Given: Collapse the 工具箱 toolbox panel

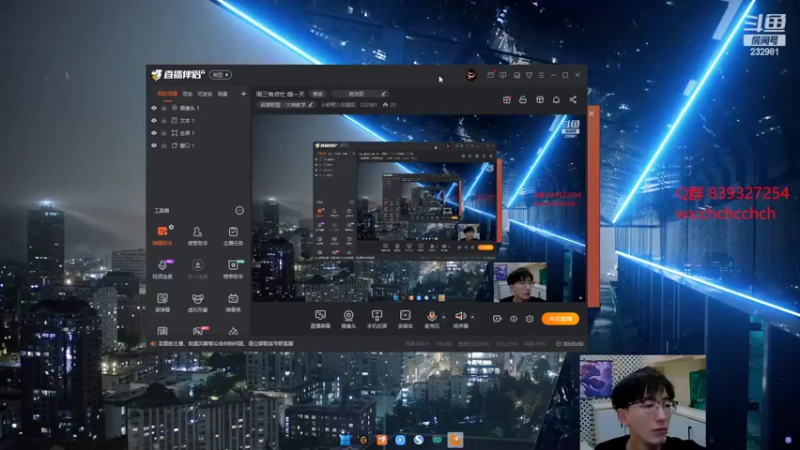Looking at the screenshot, I should pyautogui.click(x=239, y=210).
